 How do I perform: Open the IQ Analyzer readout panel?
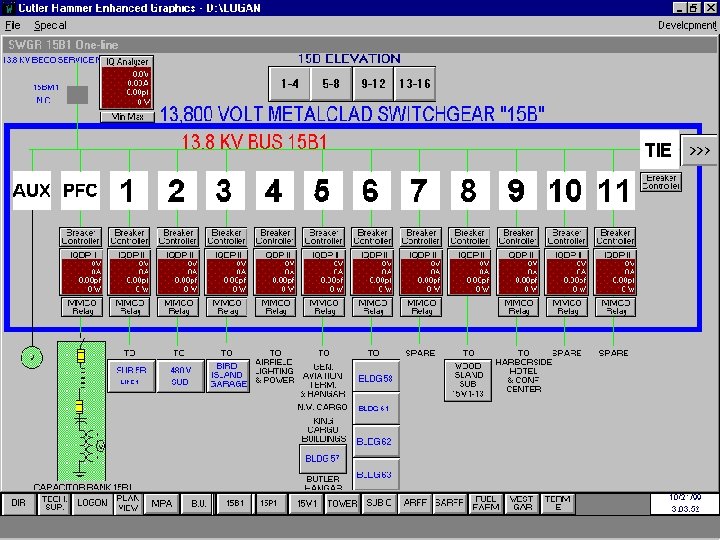point(127,82)
